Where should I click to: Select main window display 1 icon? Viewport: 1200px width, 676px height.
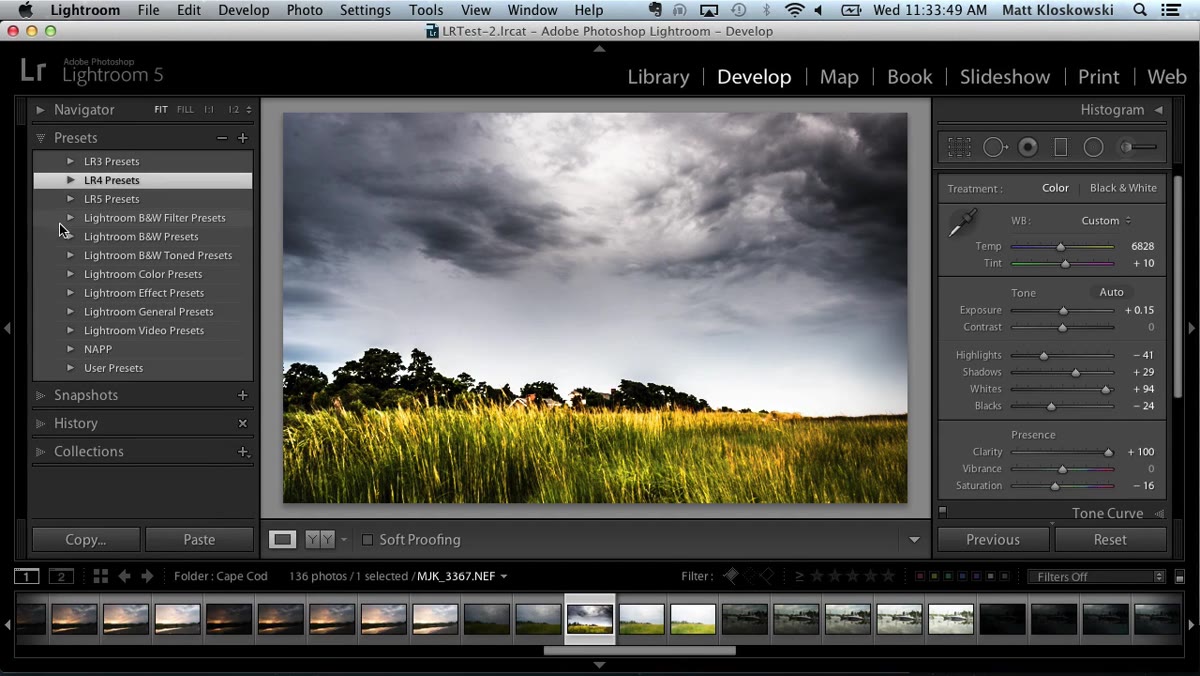click(27, 576)
